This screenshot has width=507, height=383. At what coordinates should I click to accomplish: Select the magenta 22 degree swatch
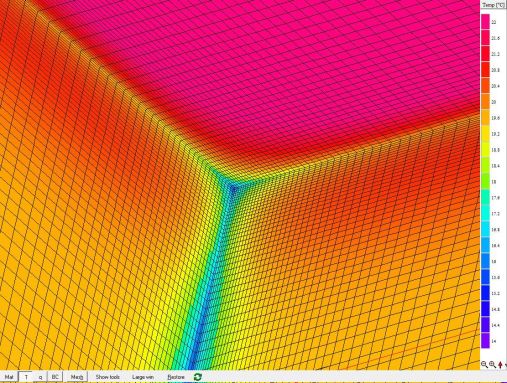point(485,22)
